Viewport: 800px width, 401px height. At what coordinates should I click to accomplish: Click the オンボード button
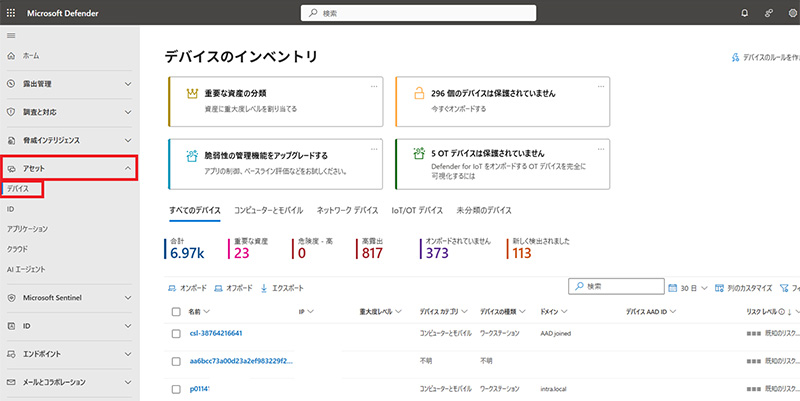(187, 288)
